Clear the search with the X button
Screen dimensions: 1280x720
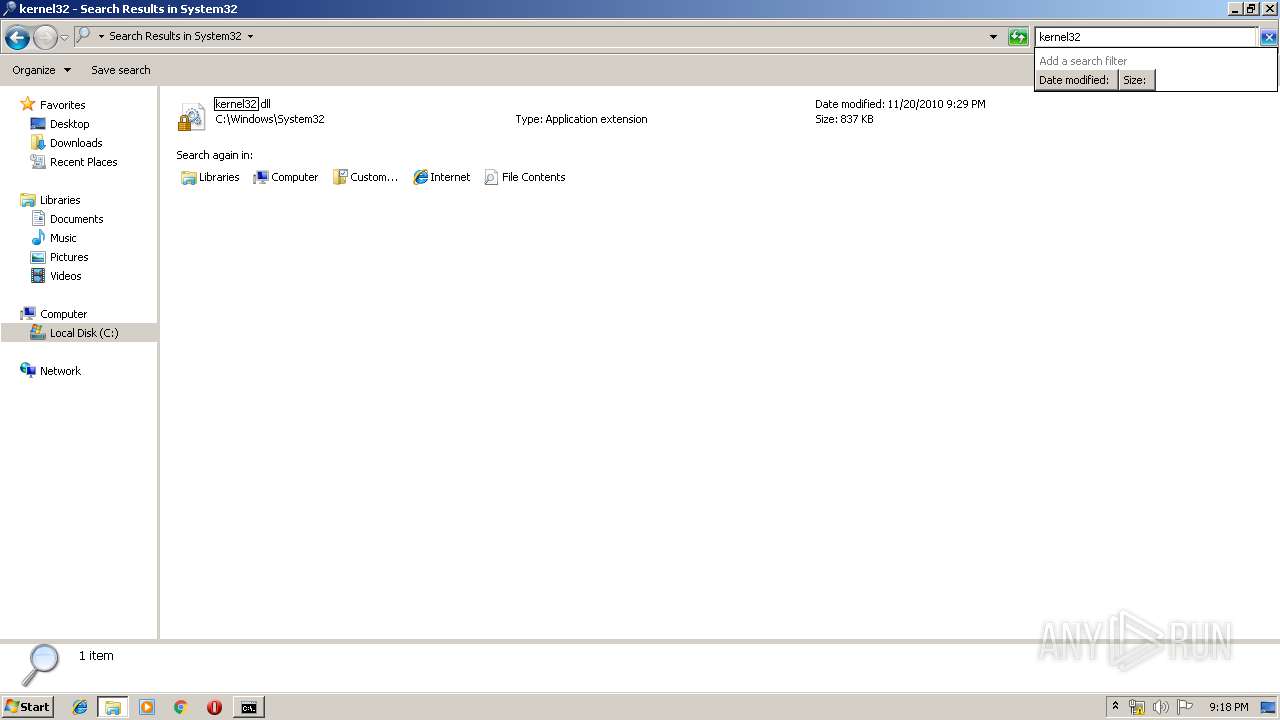(1268, 37)
